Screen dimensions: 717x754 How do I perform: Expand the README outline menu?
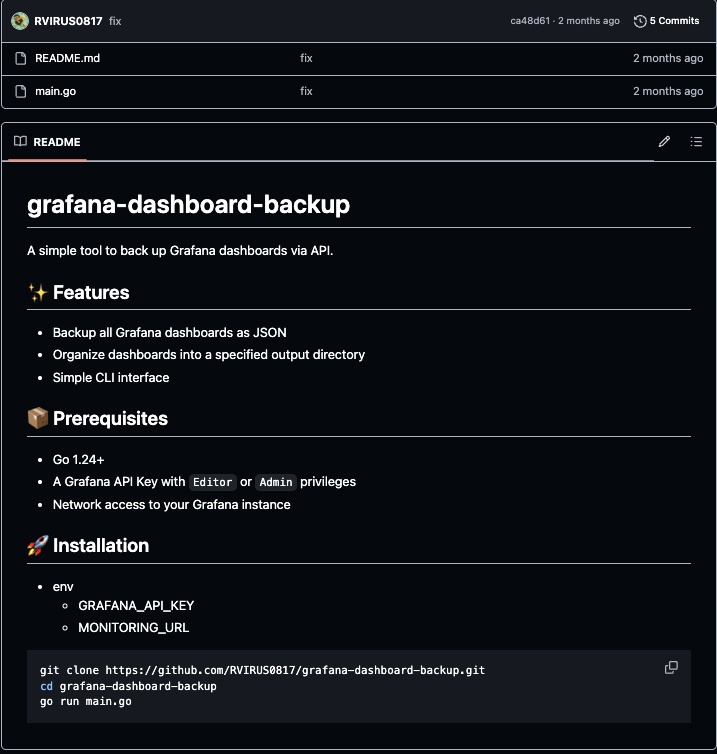696,142
